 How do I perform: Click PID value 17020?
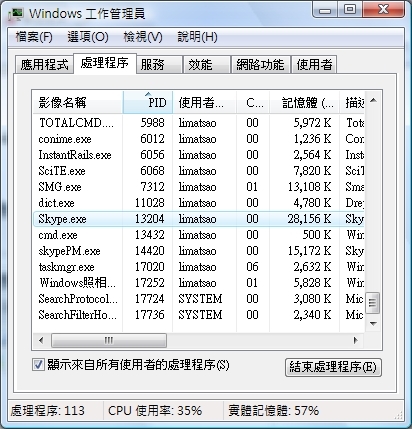[x=150, y=267]
